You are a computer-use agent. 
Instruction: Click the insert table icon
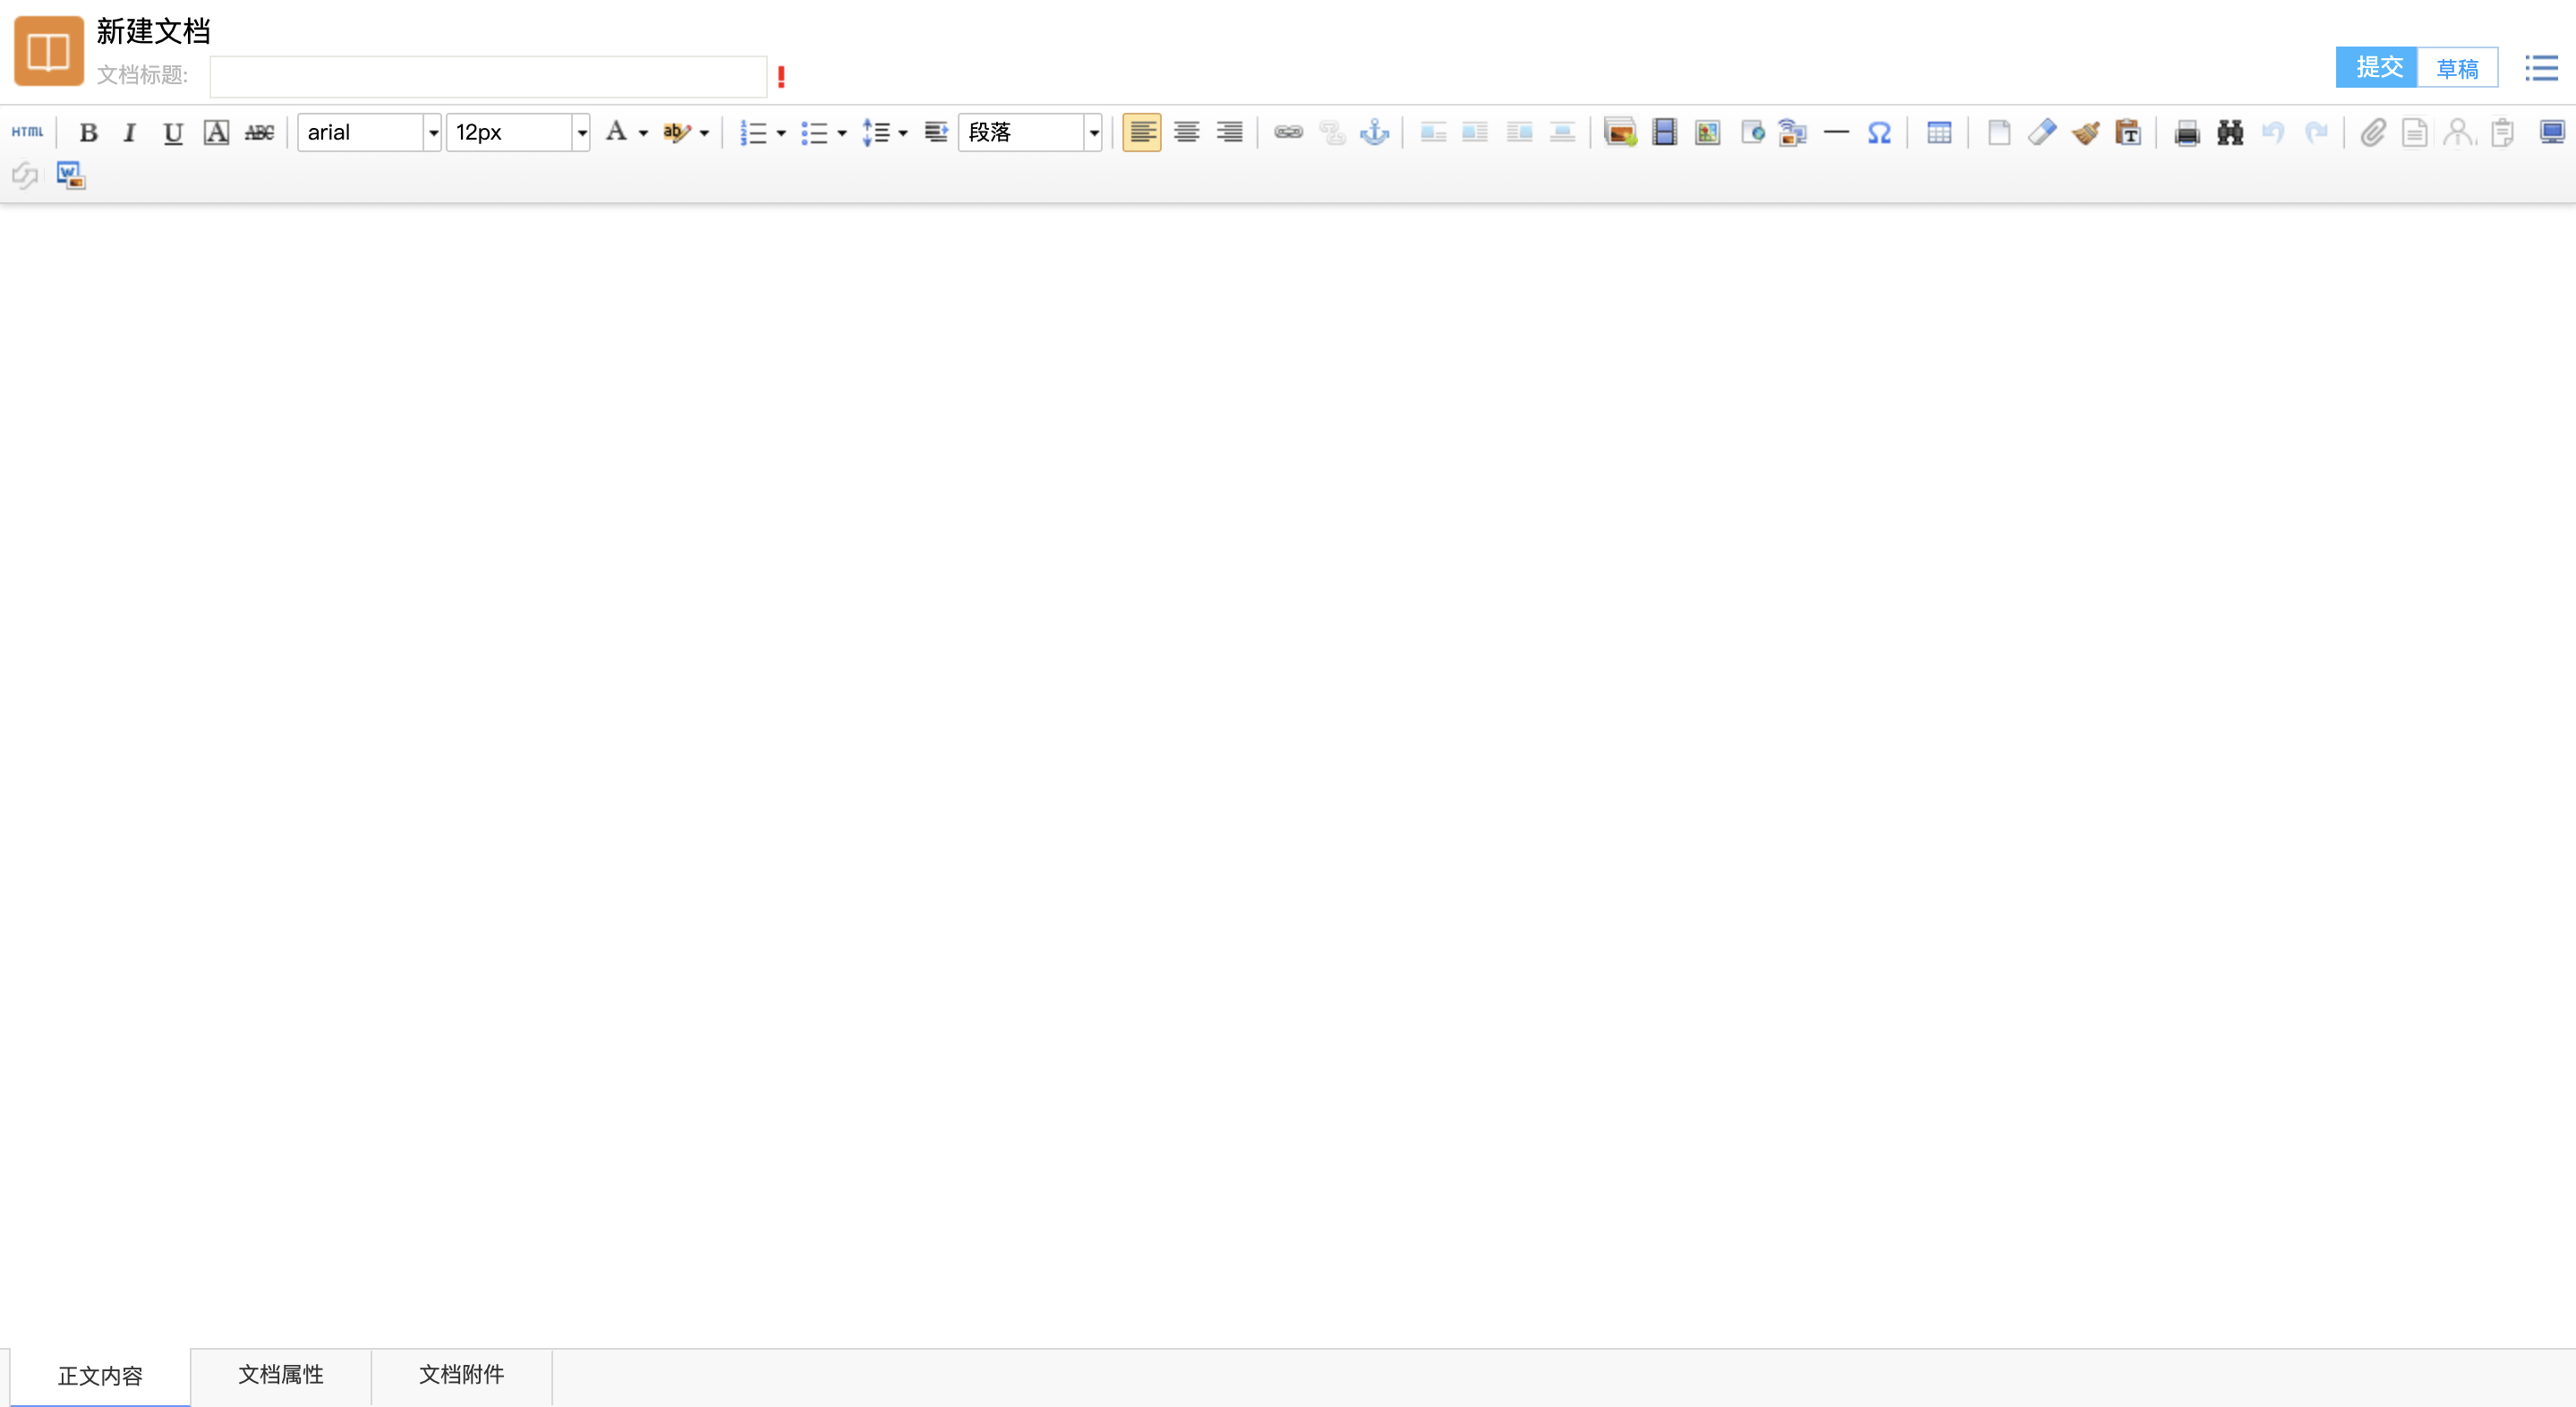click(x=1939, y=132)
